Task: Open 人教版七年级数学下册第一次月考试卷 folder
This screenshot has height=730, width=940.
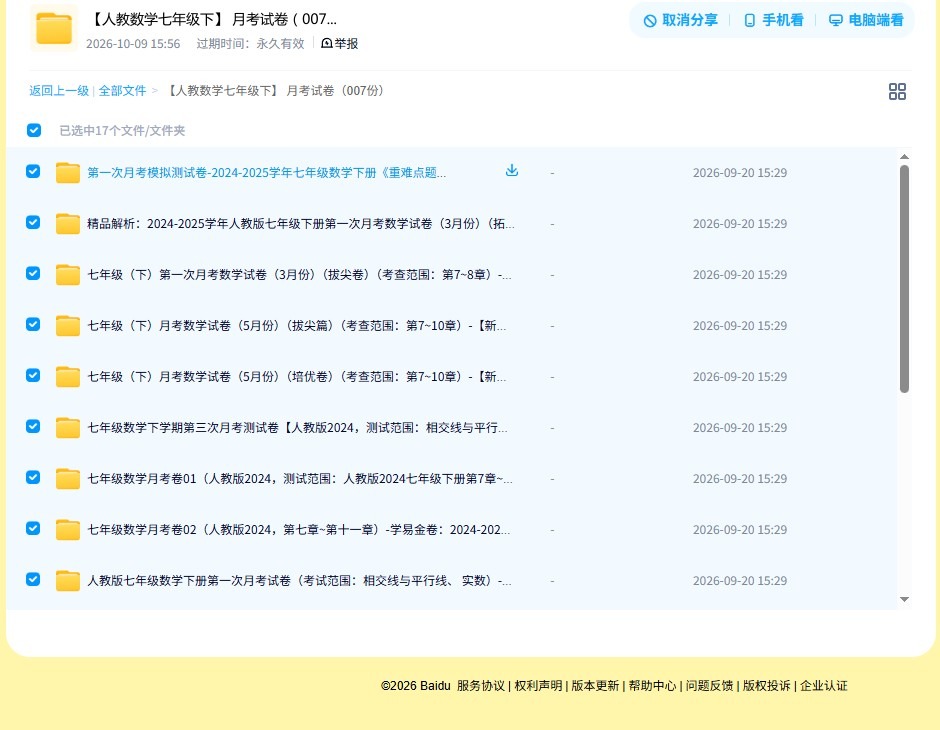Action: (299, 580)
